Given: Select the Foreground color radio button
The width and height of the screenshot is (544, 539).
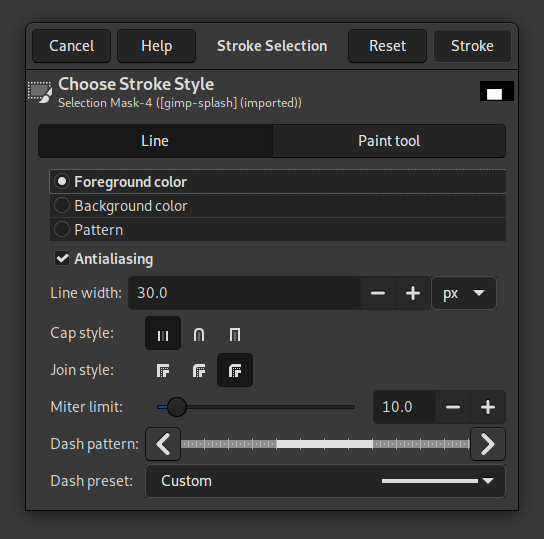Looking at the screenshot, I should (x=62, y=181).
